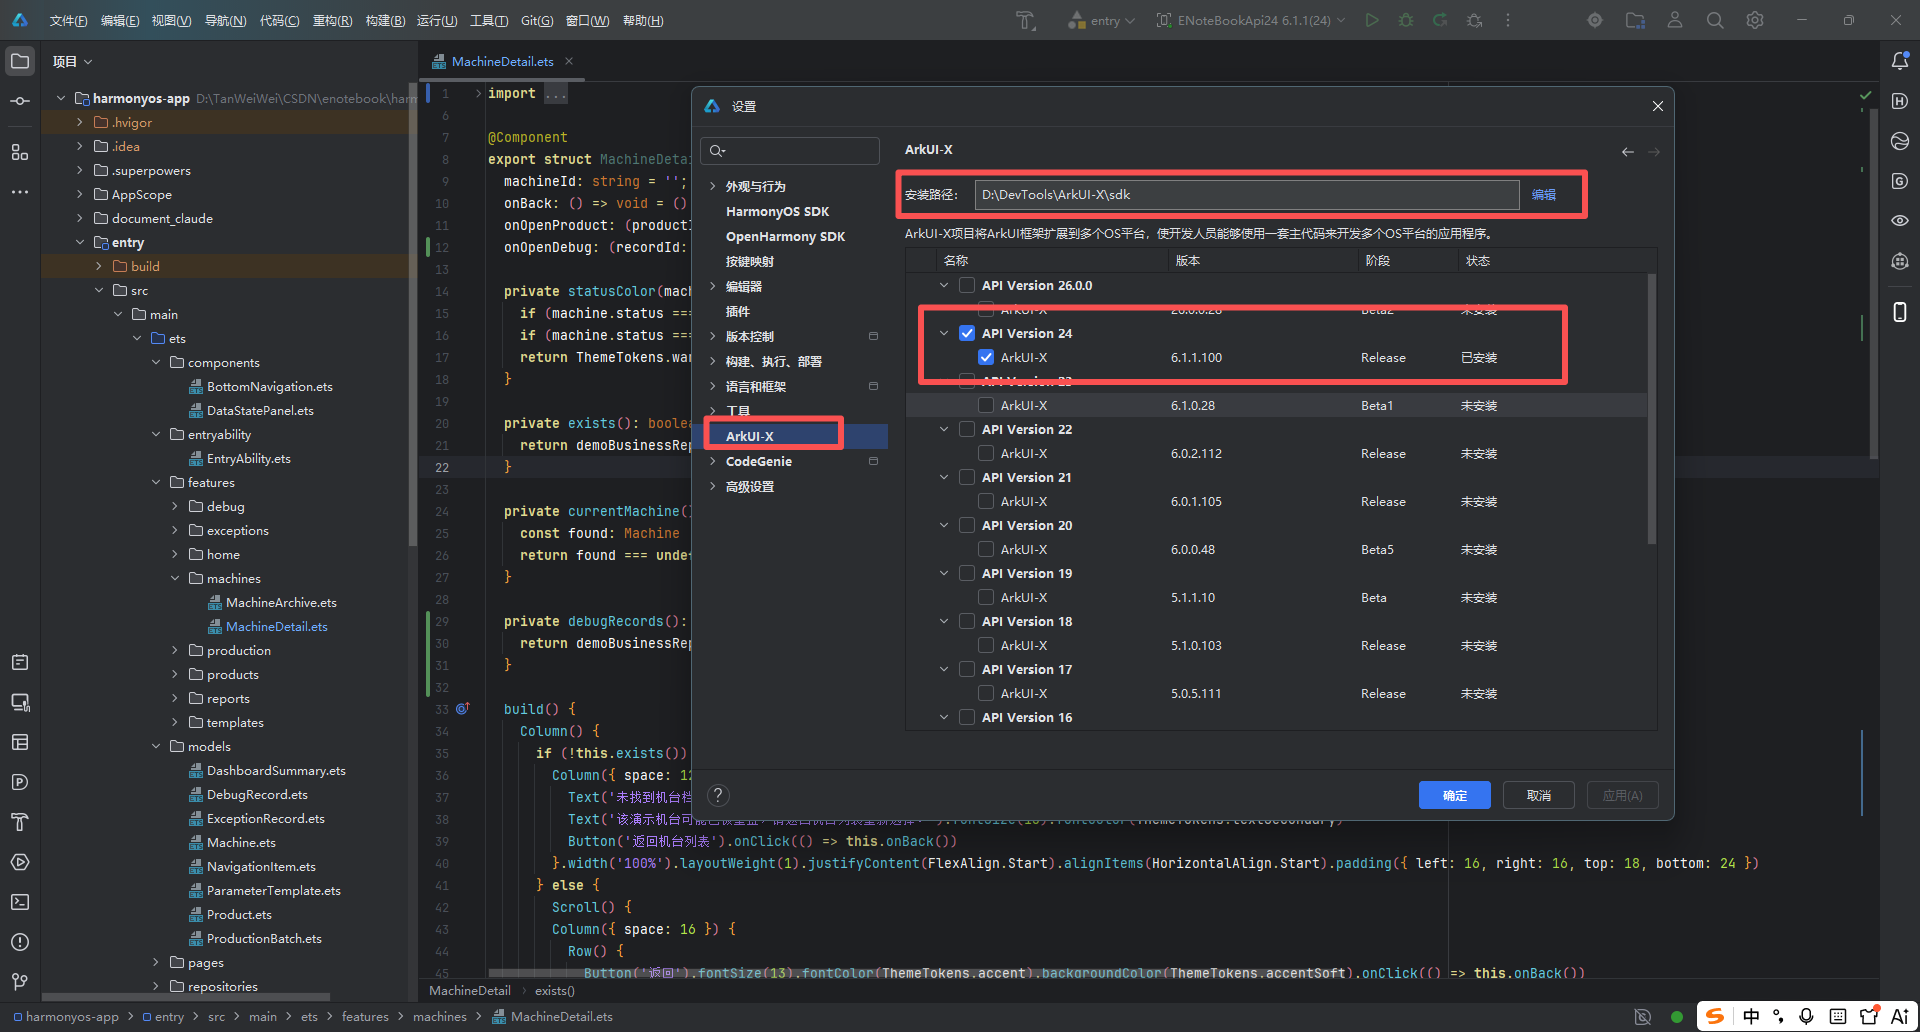Open the ENoteBookApi24 device dropdown
This screenshot has height=1032, width=1920.
[x=1251, y=20]
